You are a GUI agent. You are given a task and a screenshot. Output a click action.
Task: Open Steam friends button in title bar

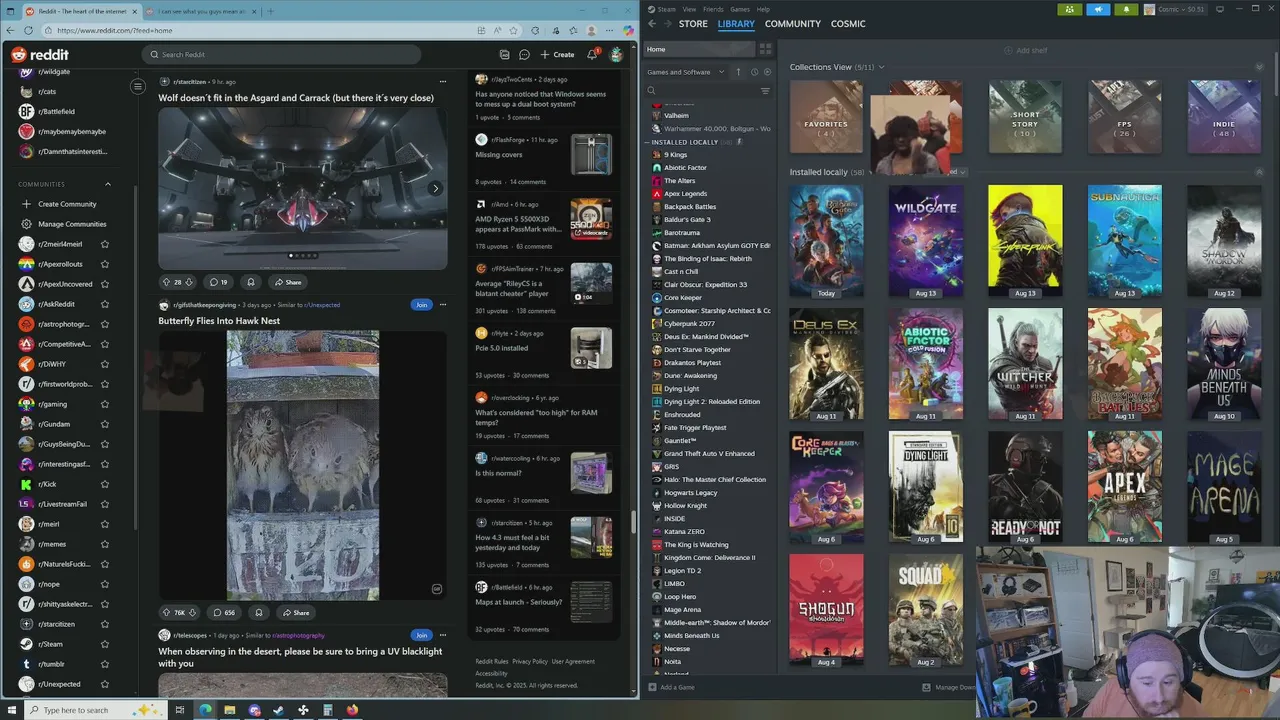pos(1070,9)
